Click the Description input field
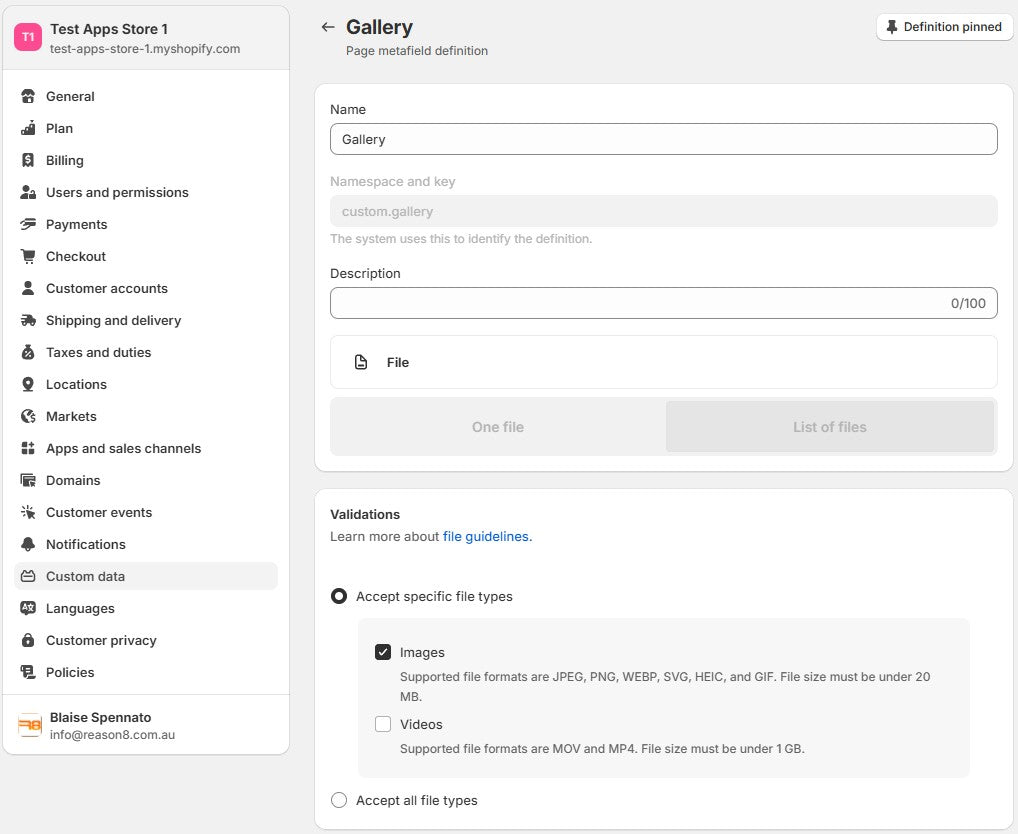Viewport: 1018px width, 834px height. [x=640, y=303]
